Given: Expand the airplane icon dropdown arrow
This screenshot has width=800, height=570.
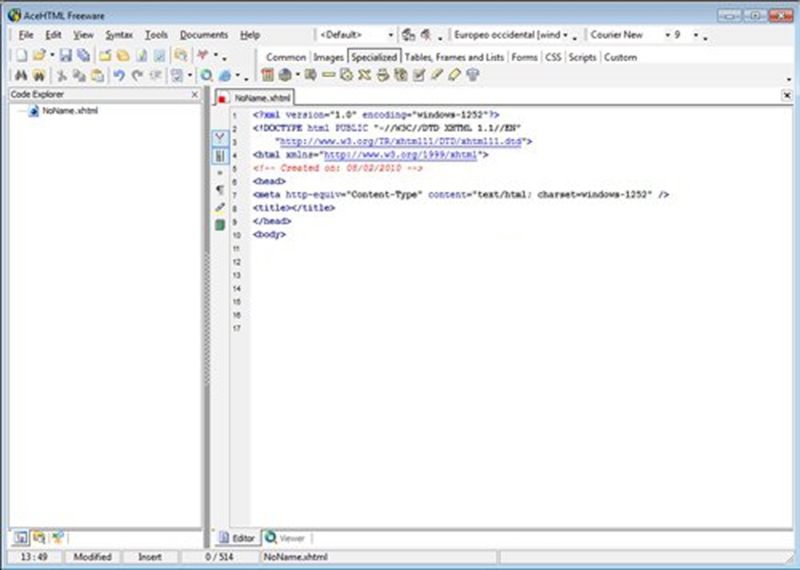Looking at the screenshot, I should (215, 55).
